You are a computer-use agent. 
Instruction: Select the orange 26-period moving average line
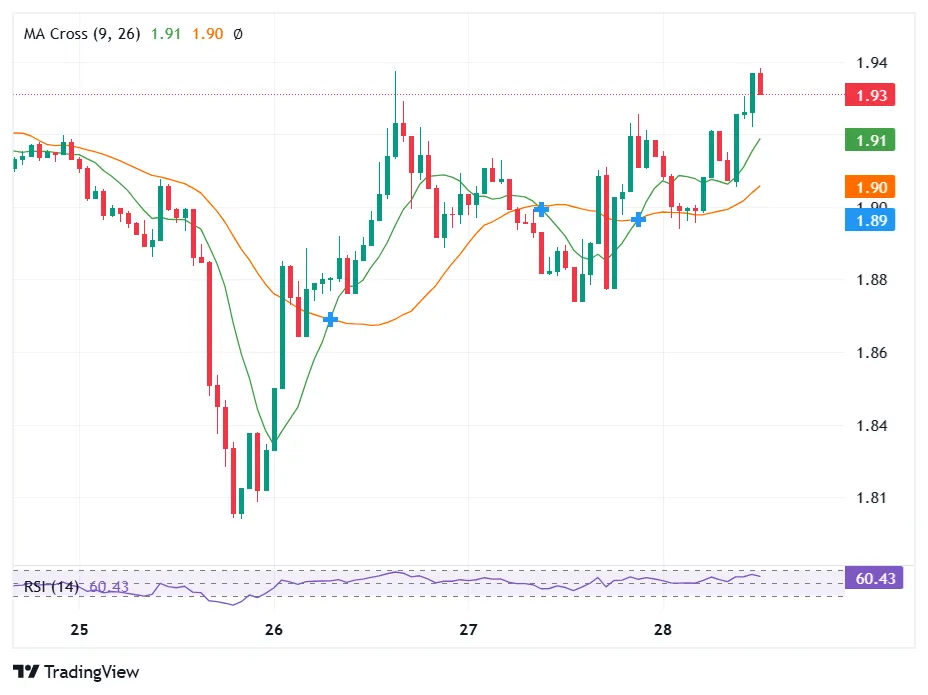[370, 325]
